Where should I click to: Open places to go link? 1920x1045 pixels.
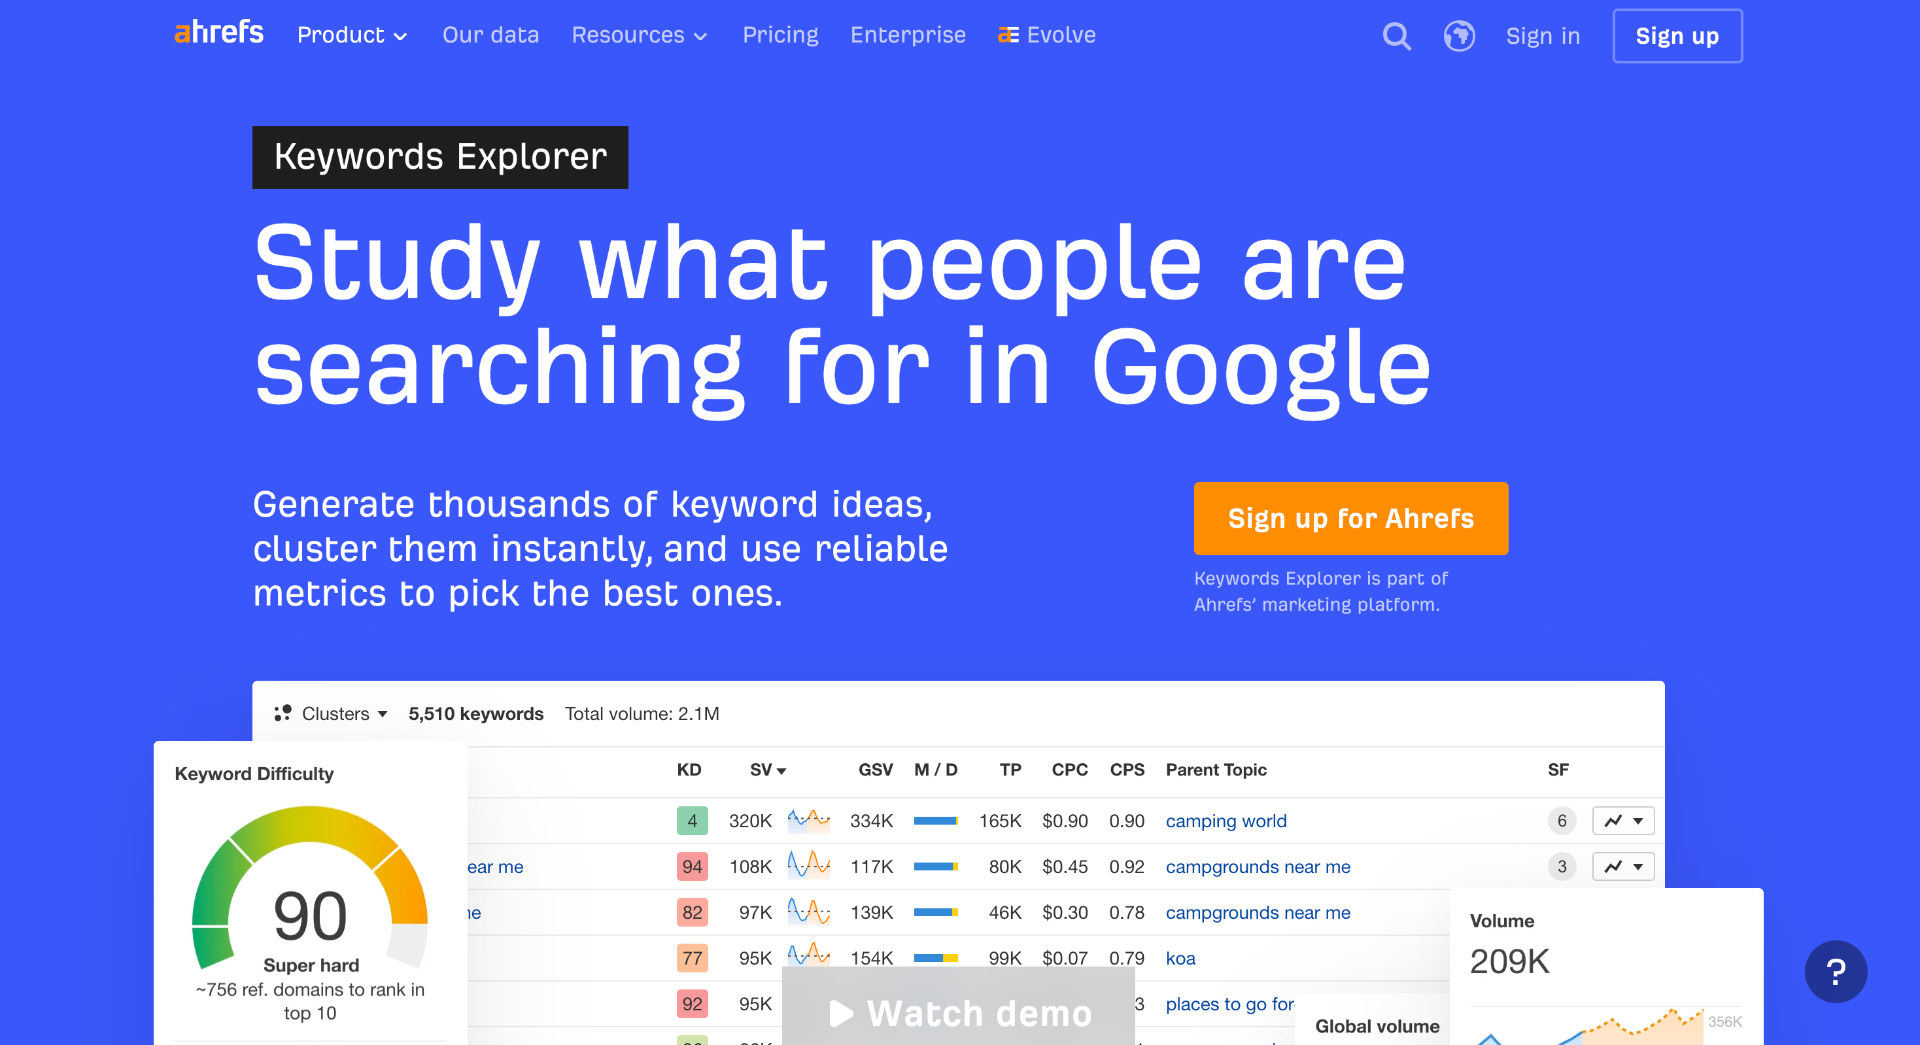pos(1230,1004)
